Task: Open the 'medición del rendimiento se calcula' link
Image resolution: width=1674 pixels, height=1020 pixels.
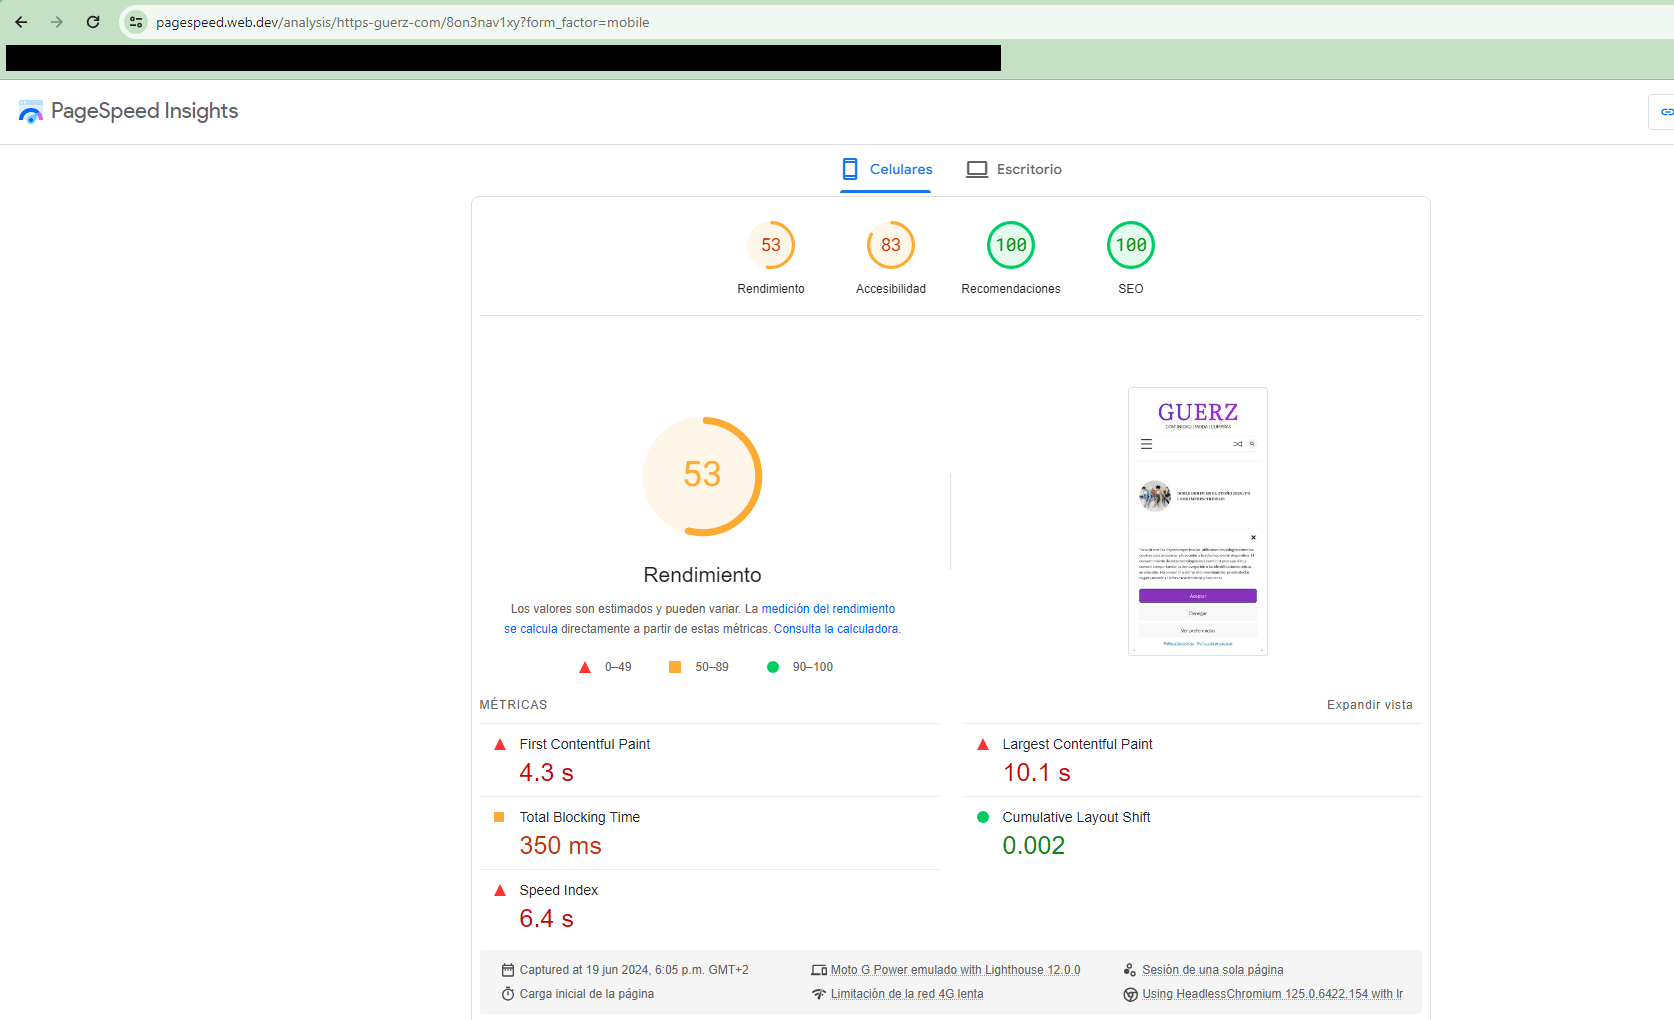Action: [x=828, y=609]
